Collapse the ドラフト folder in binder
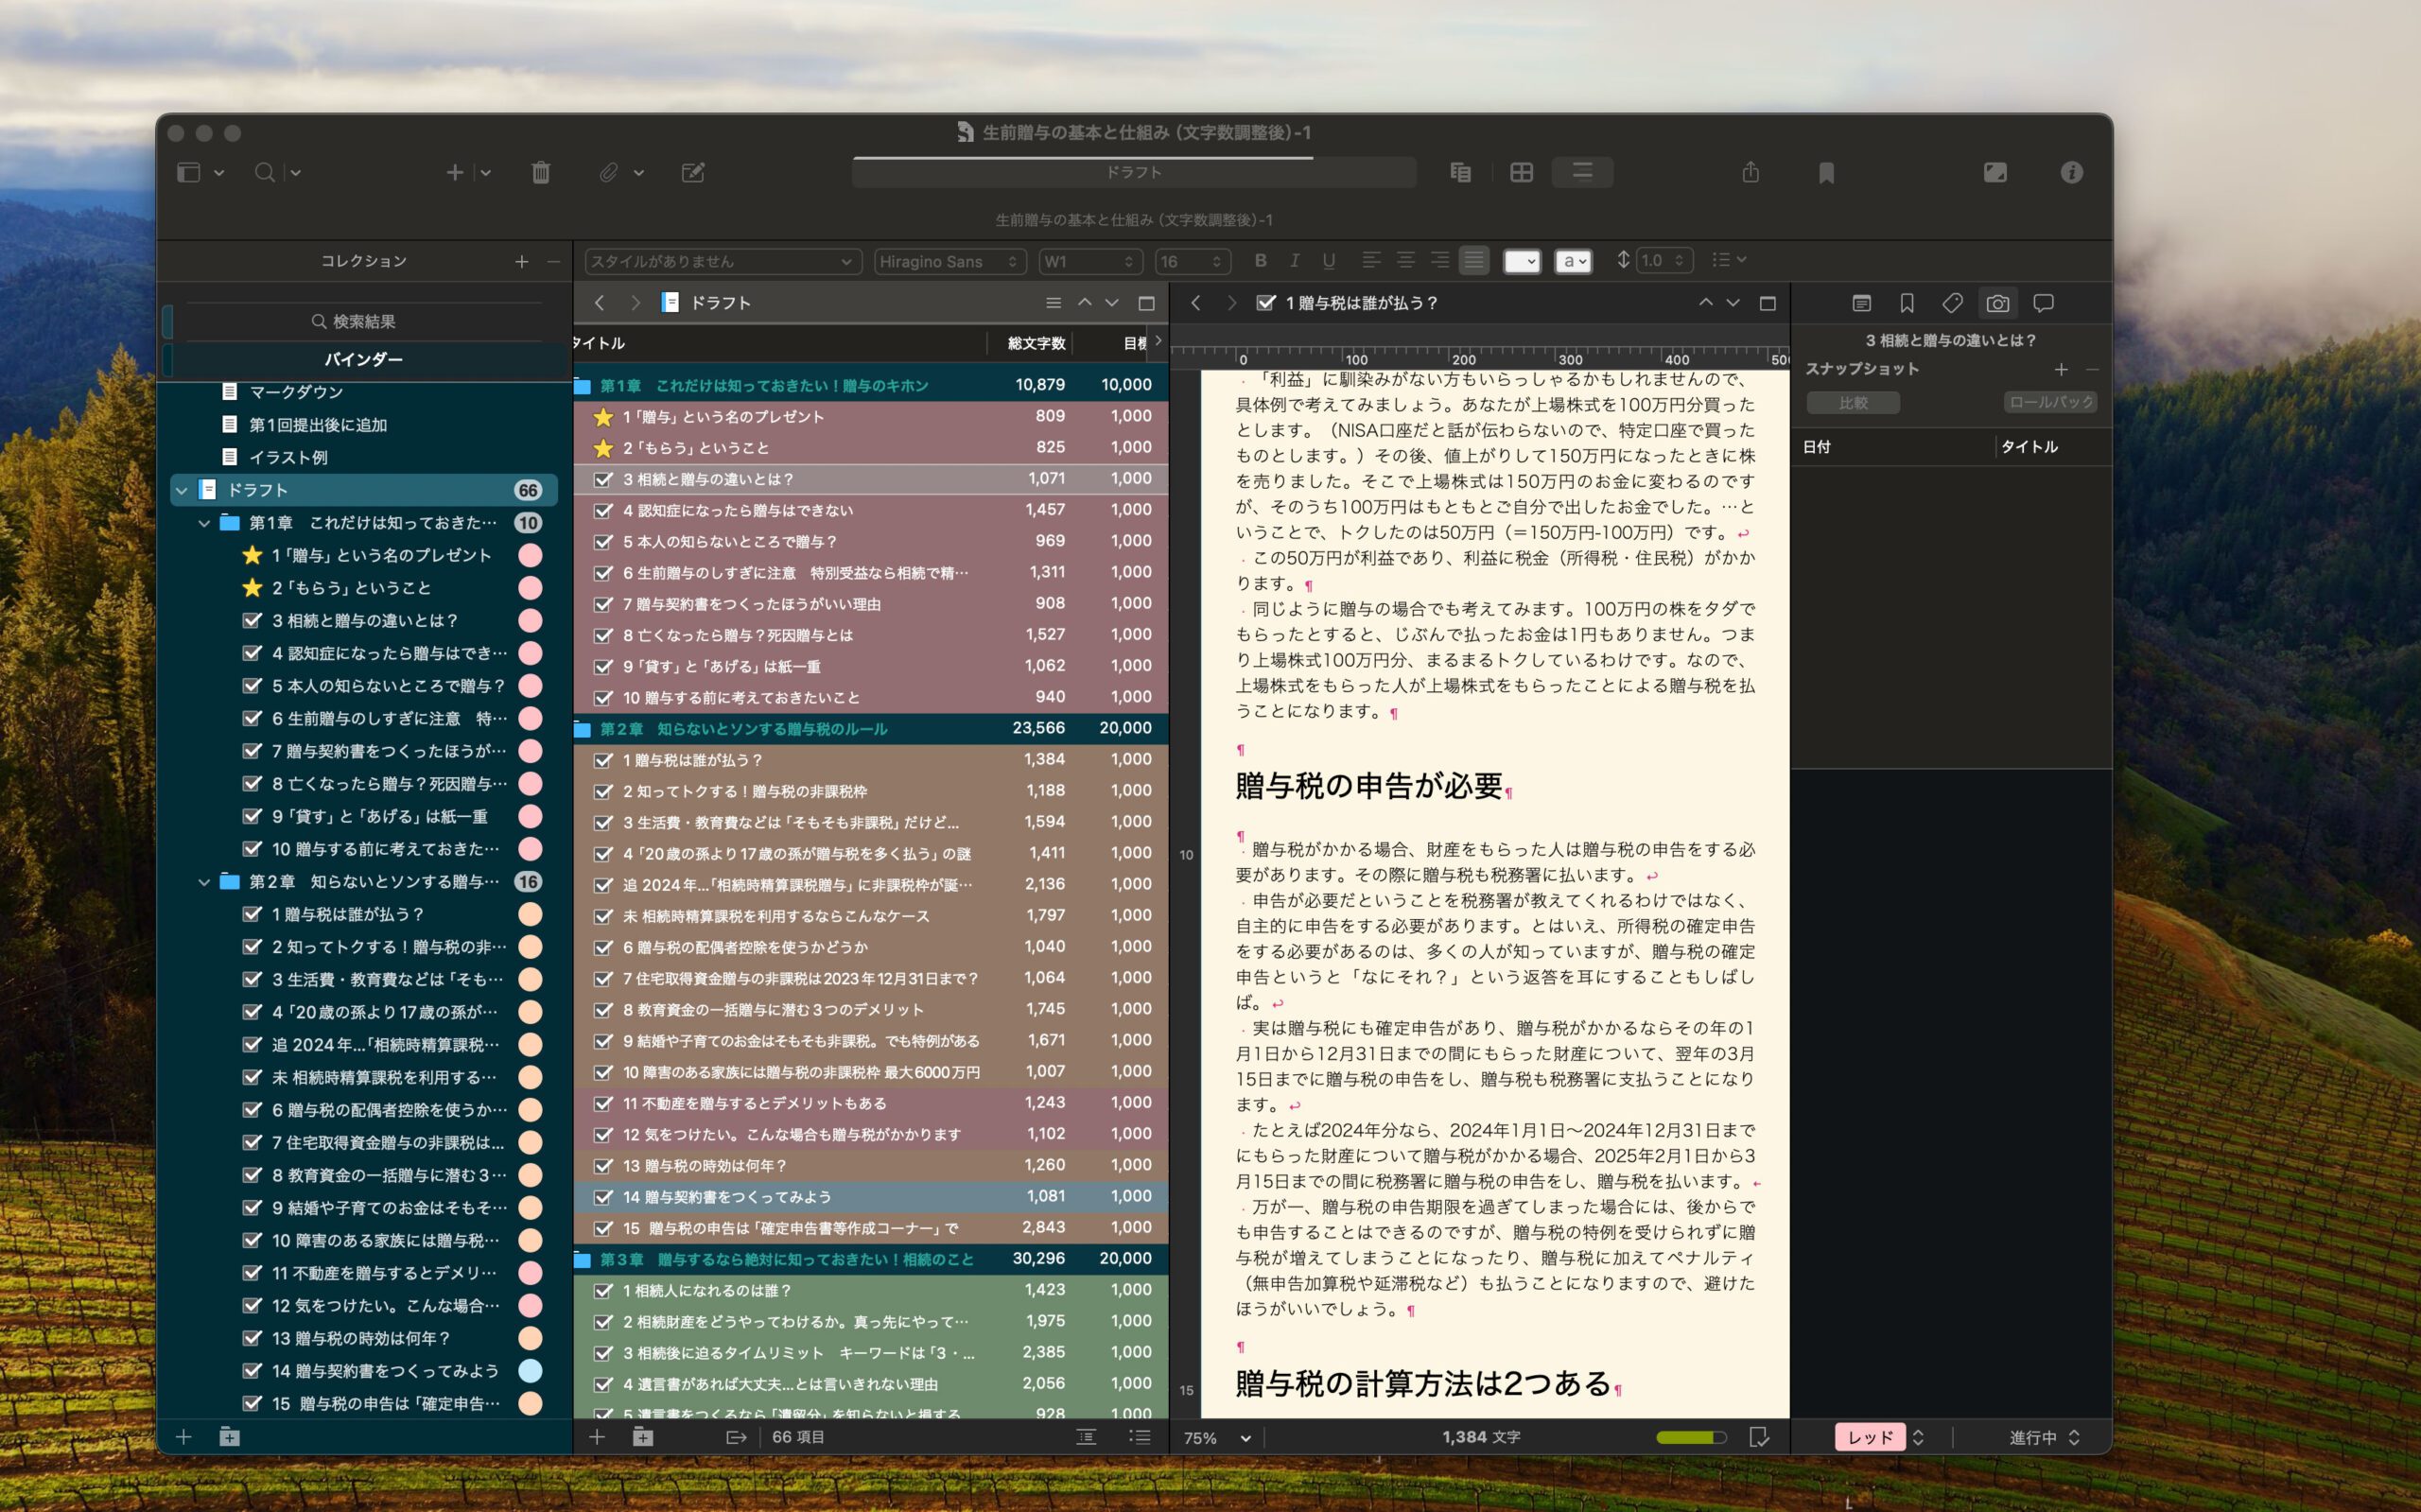This screenshot has width=2421, height=1512. click(x=181, y=490)
